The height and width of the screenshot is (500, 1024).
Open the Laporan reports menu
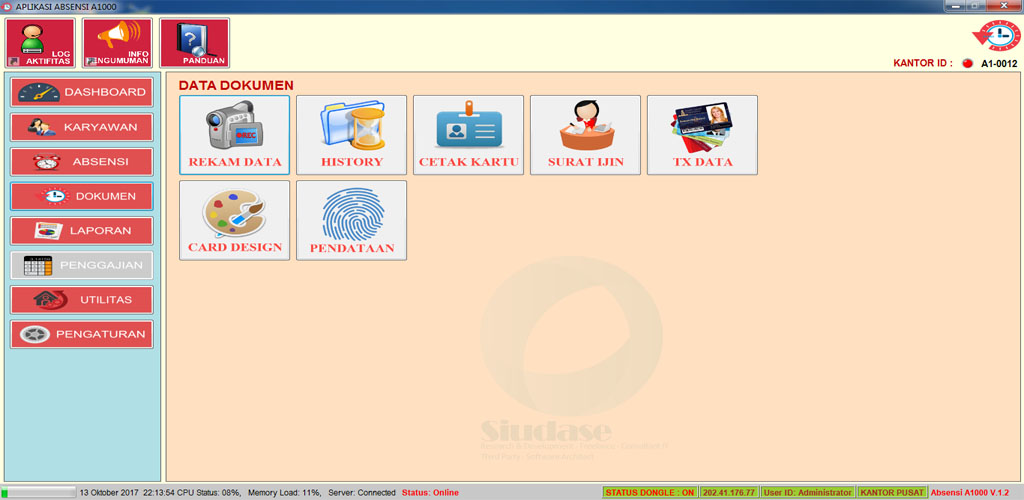[82, 231]
